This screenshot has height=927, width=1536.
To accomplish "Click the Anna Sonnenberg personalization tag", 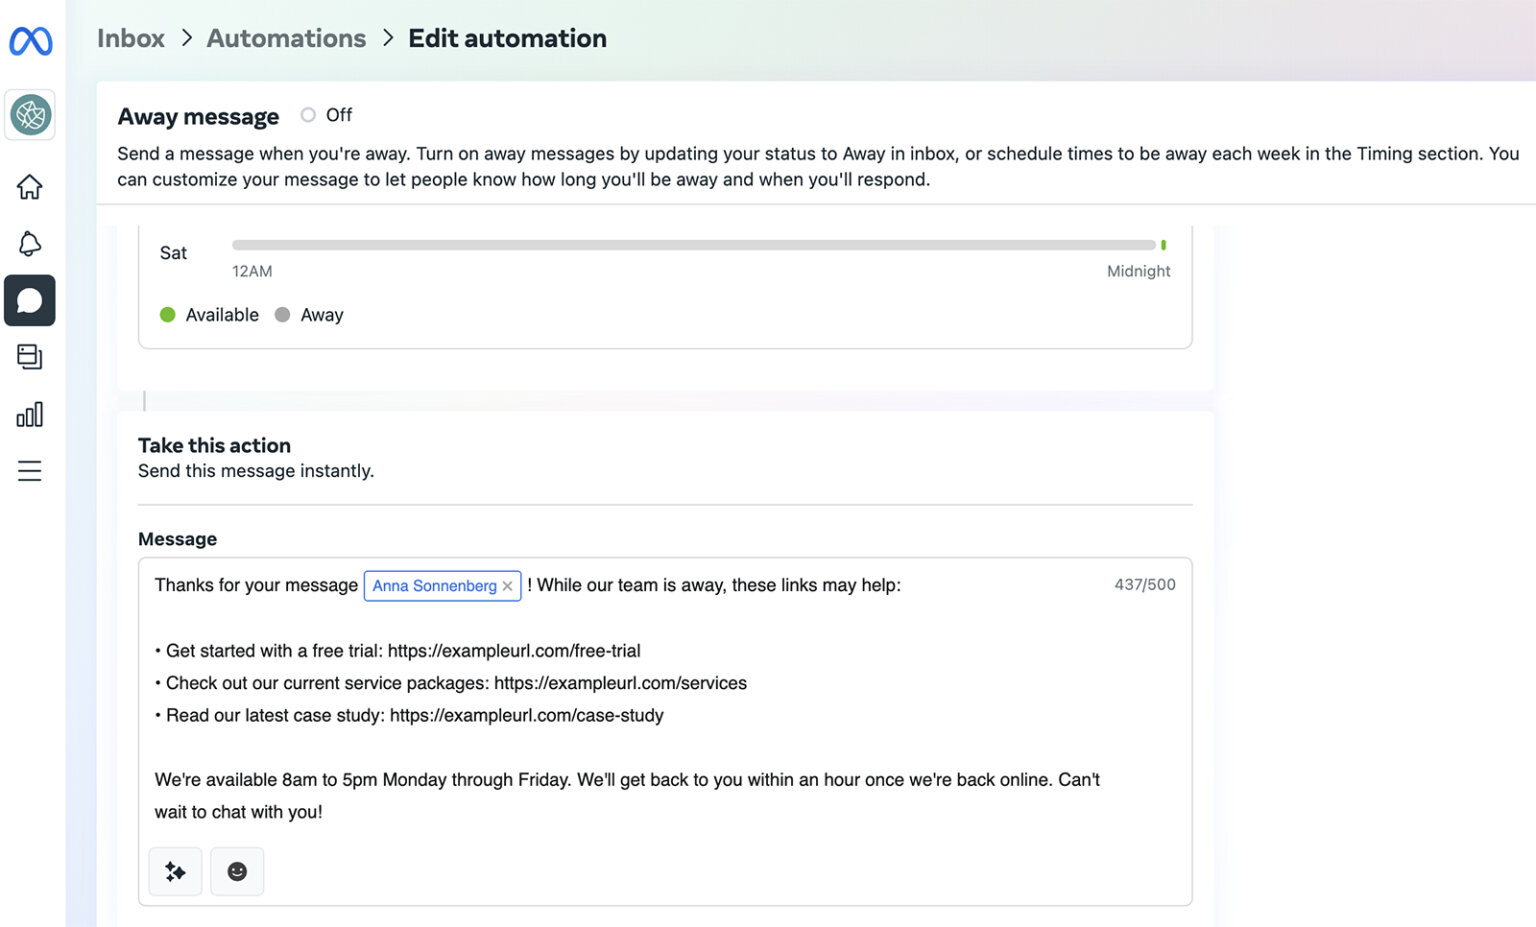I will [432, 586].
